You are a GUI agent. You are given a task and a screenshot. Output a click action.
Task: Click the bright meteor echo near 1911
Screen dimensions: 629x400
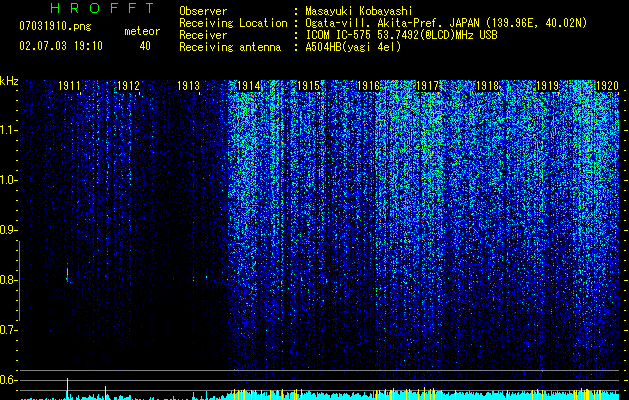point(67,274)
